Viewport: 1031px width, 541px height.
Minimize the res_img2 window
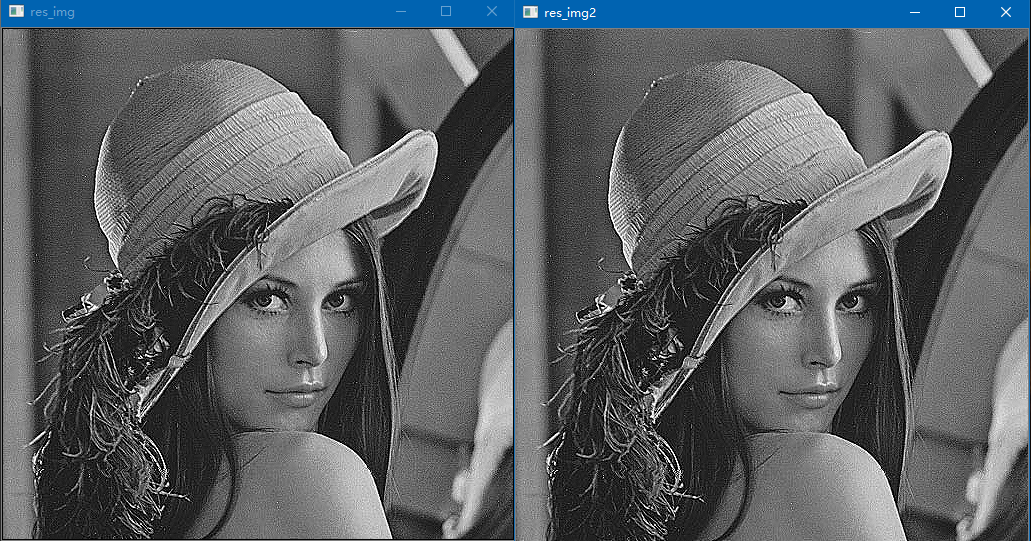click(x=915, y=12)
